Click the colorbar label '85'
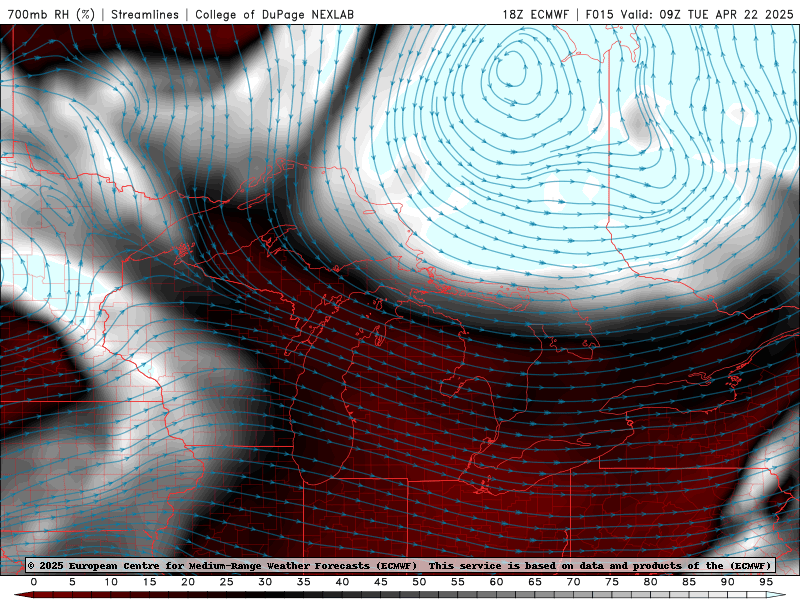The height and width of the screenshot is (600, 800). 689,582
